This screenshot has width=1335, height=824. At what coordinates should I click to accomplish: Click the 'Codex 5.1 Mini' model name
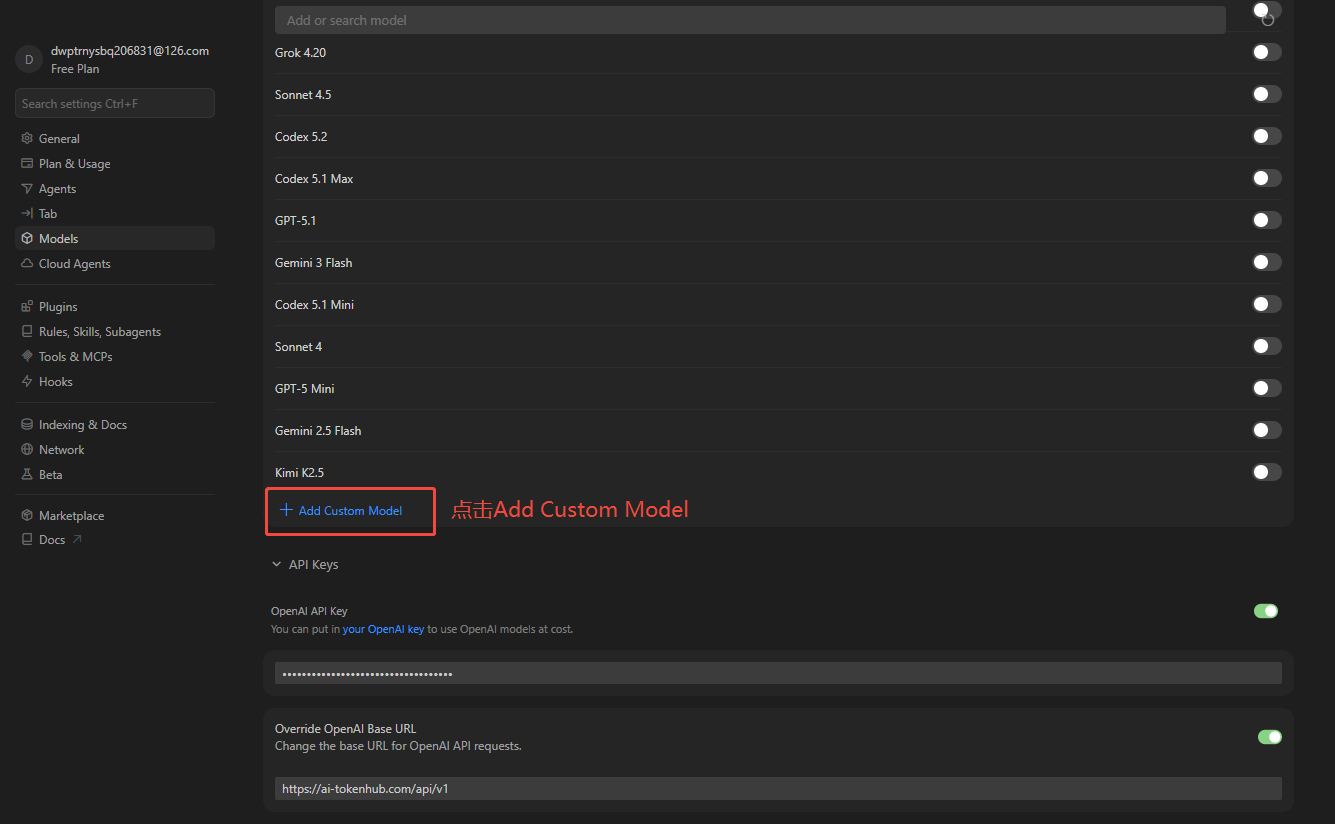314,305
